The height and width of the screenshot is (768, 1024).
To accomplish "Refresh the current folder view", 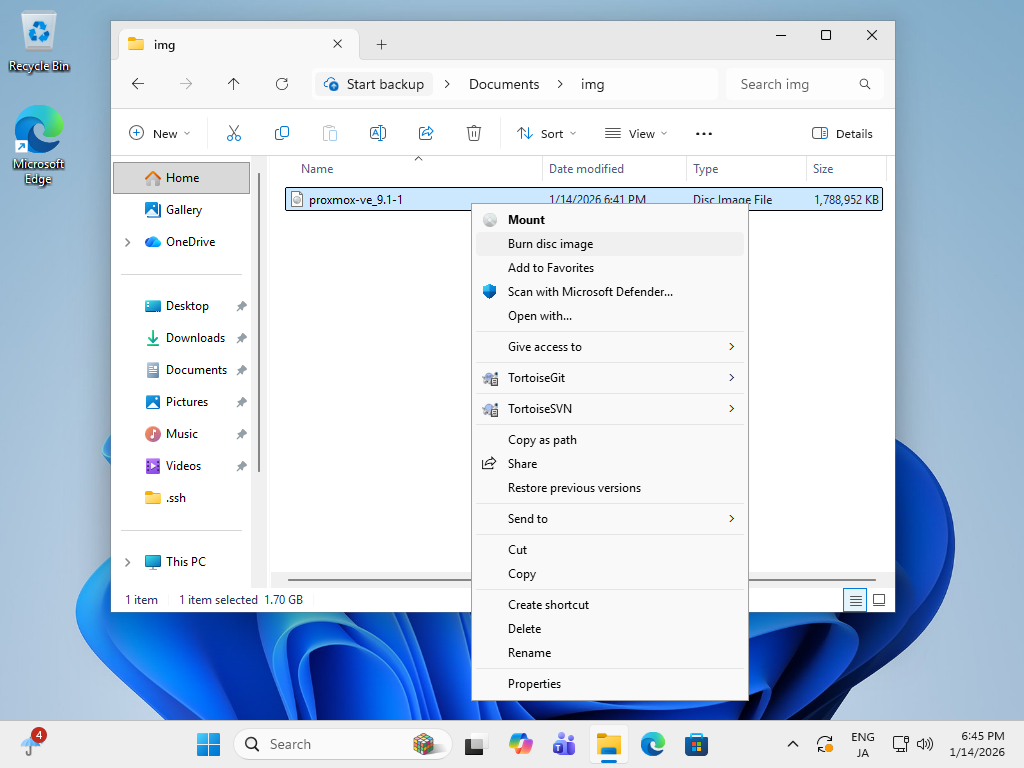I will click(x=282, y=84).
